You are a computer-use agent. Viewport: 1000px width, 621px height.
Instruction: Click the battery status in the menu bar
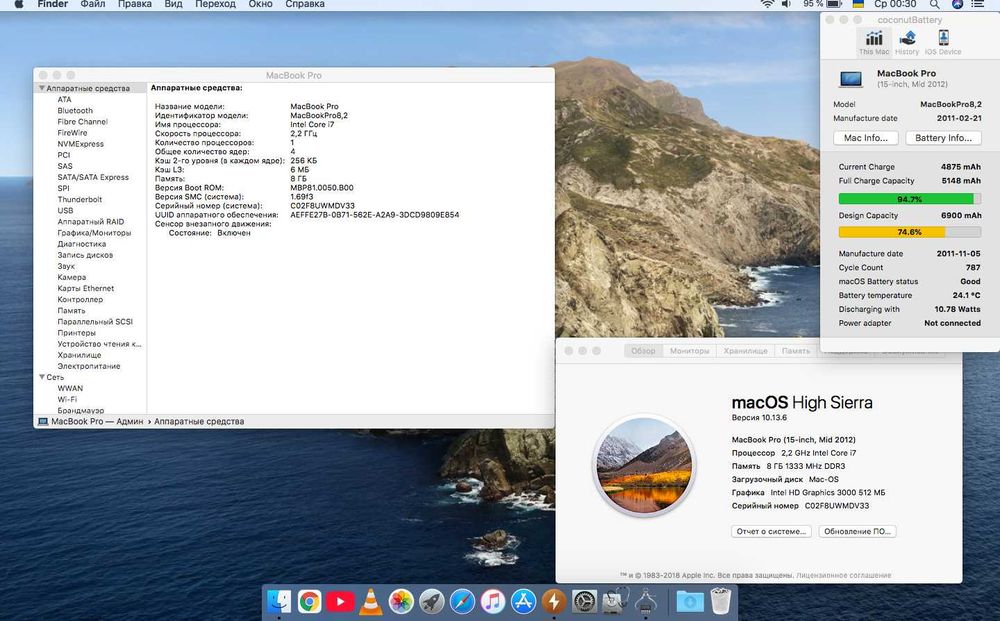[x=823, y=4]
